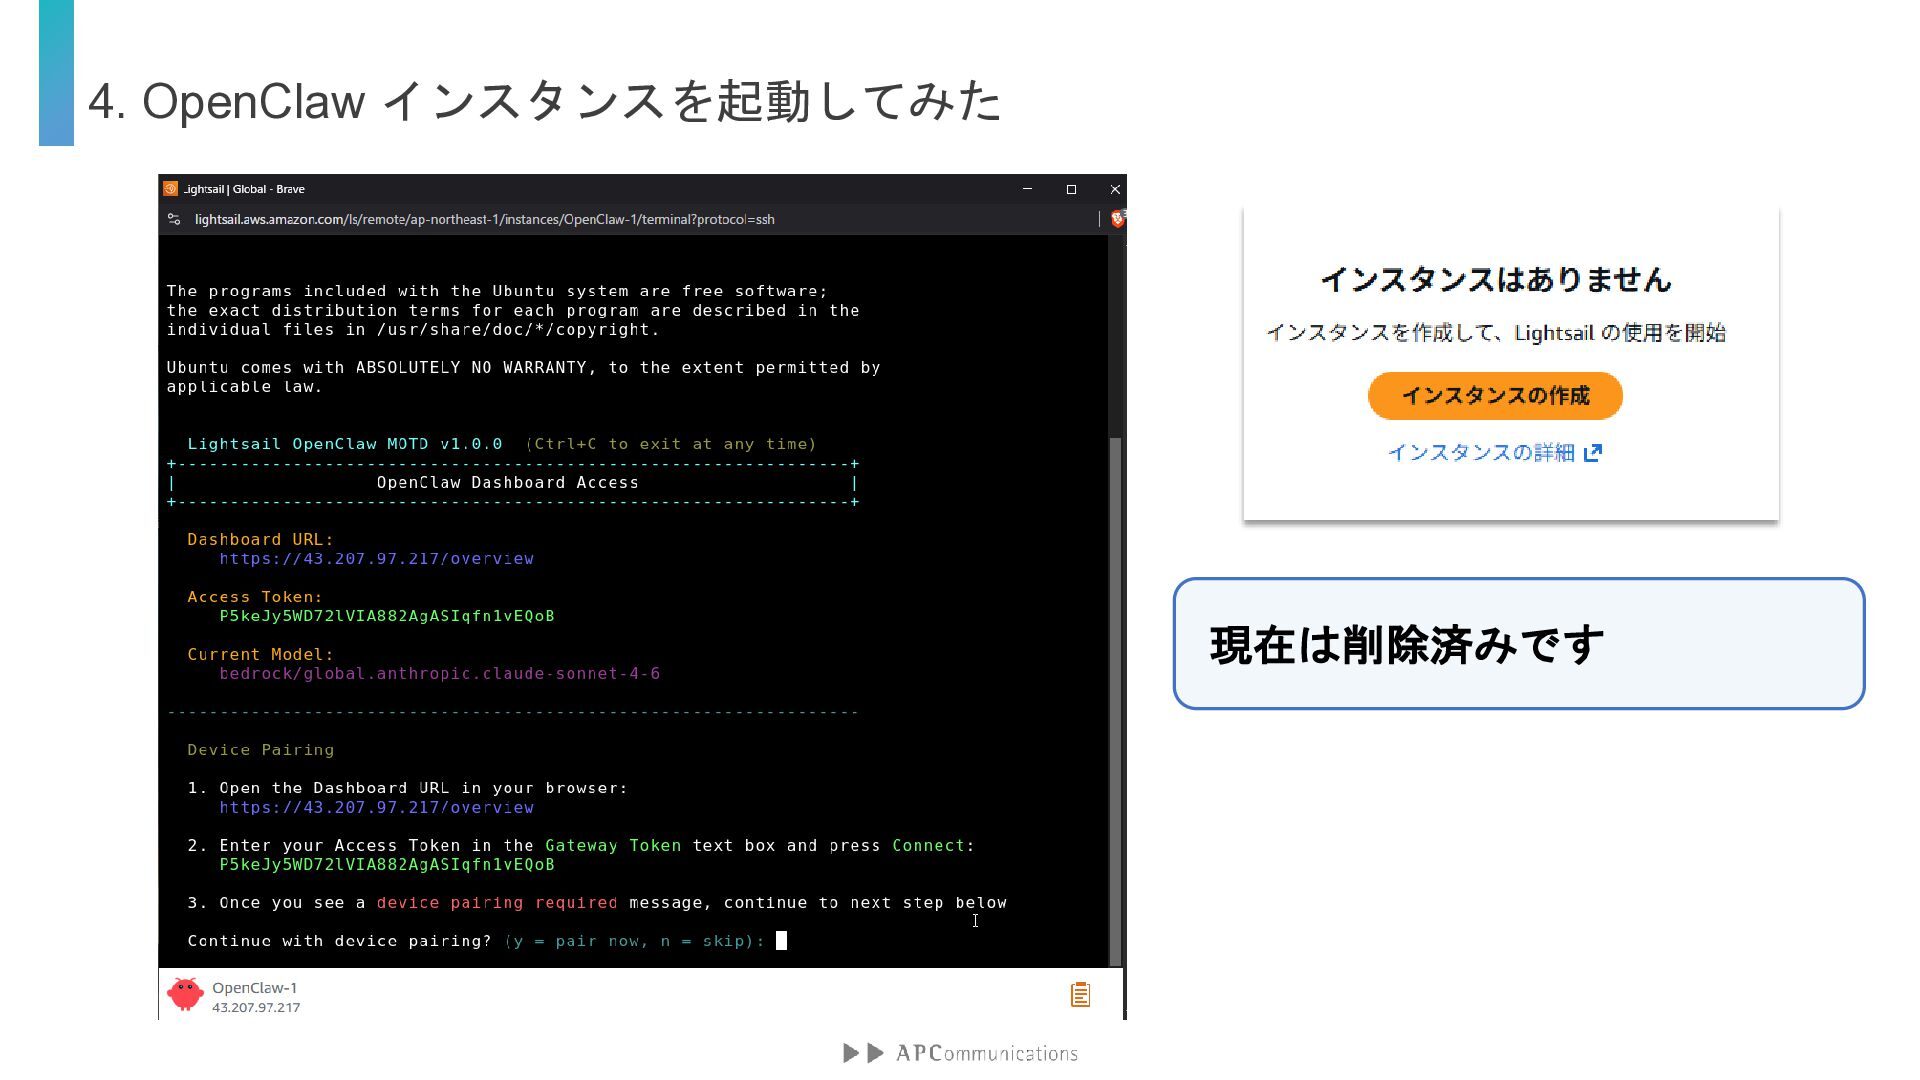Open the first Dashboard URL overview link

pos(376,559)
